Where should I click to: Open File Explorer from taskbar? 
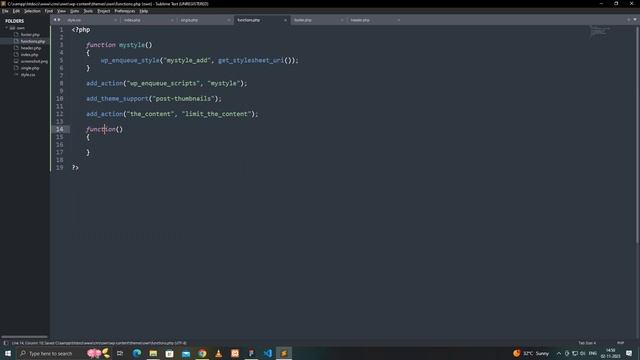[153, 353]
